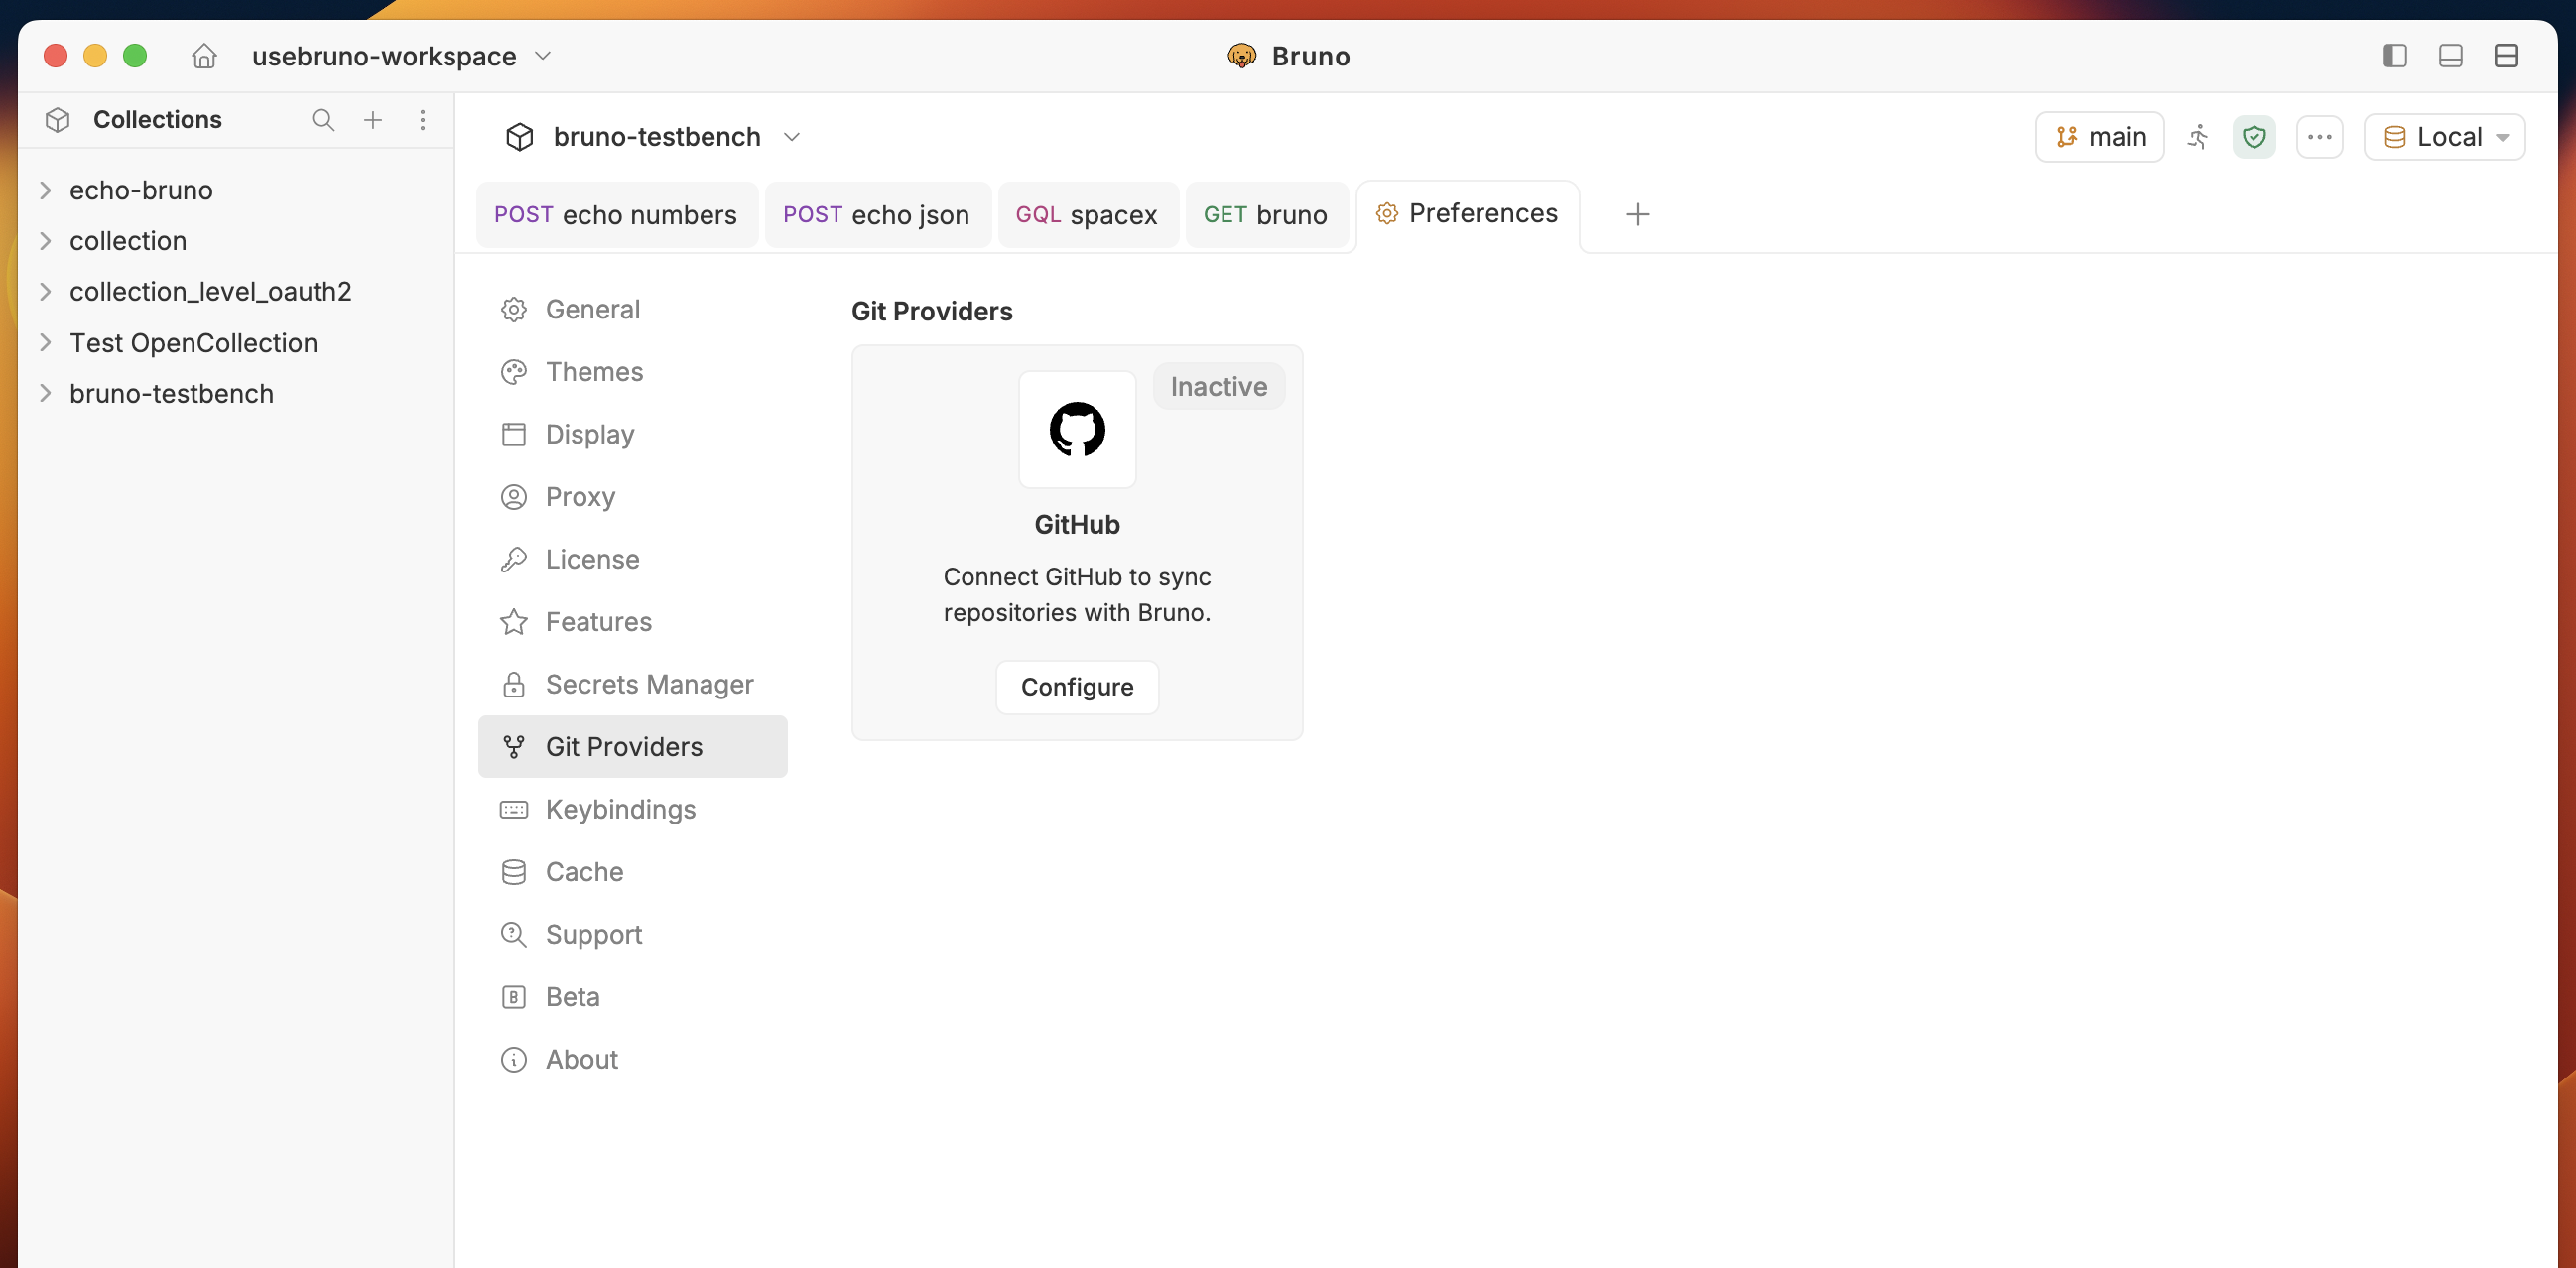Screen dimensions: 2576x1268
Task: Switch to the GQL spacex tab
Action: click(x=1087, y=214)
